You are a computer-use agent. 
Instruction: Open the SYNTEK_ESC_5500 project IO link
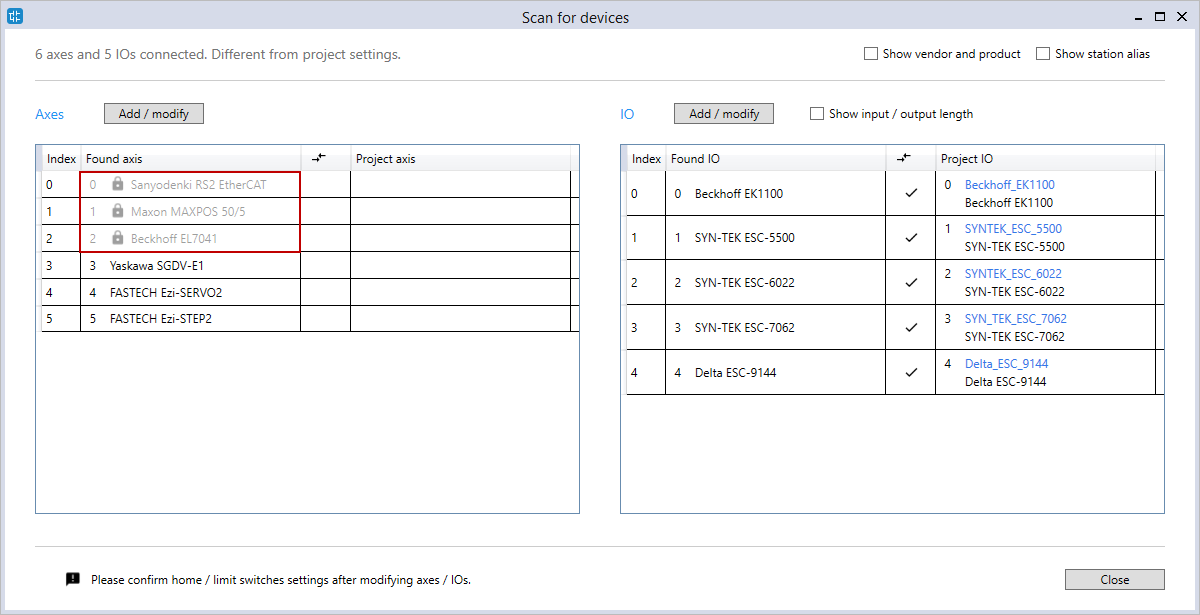tap(1013, 229)
